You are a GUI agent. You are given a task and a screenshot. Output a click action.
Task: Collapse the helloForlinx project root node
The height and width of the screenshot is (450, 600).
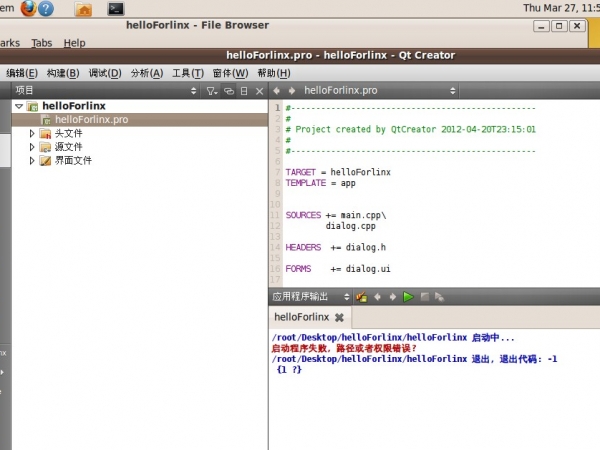pos(19,105)
